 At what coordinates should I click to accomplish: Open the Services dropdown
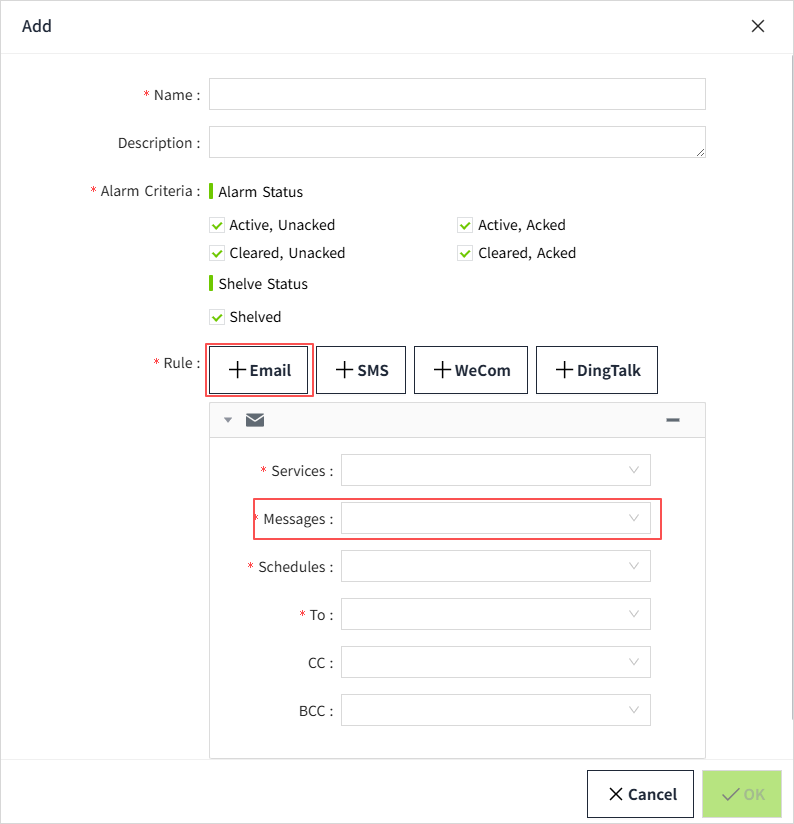click(x=495, y=470)
